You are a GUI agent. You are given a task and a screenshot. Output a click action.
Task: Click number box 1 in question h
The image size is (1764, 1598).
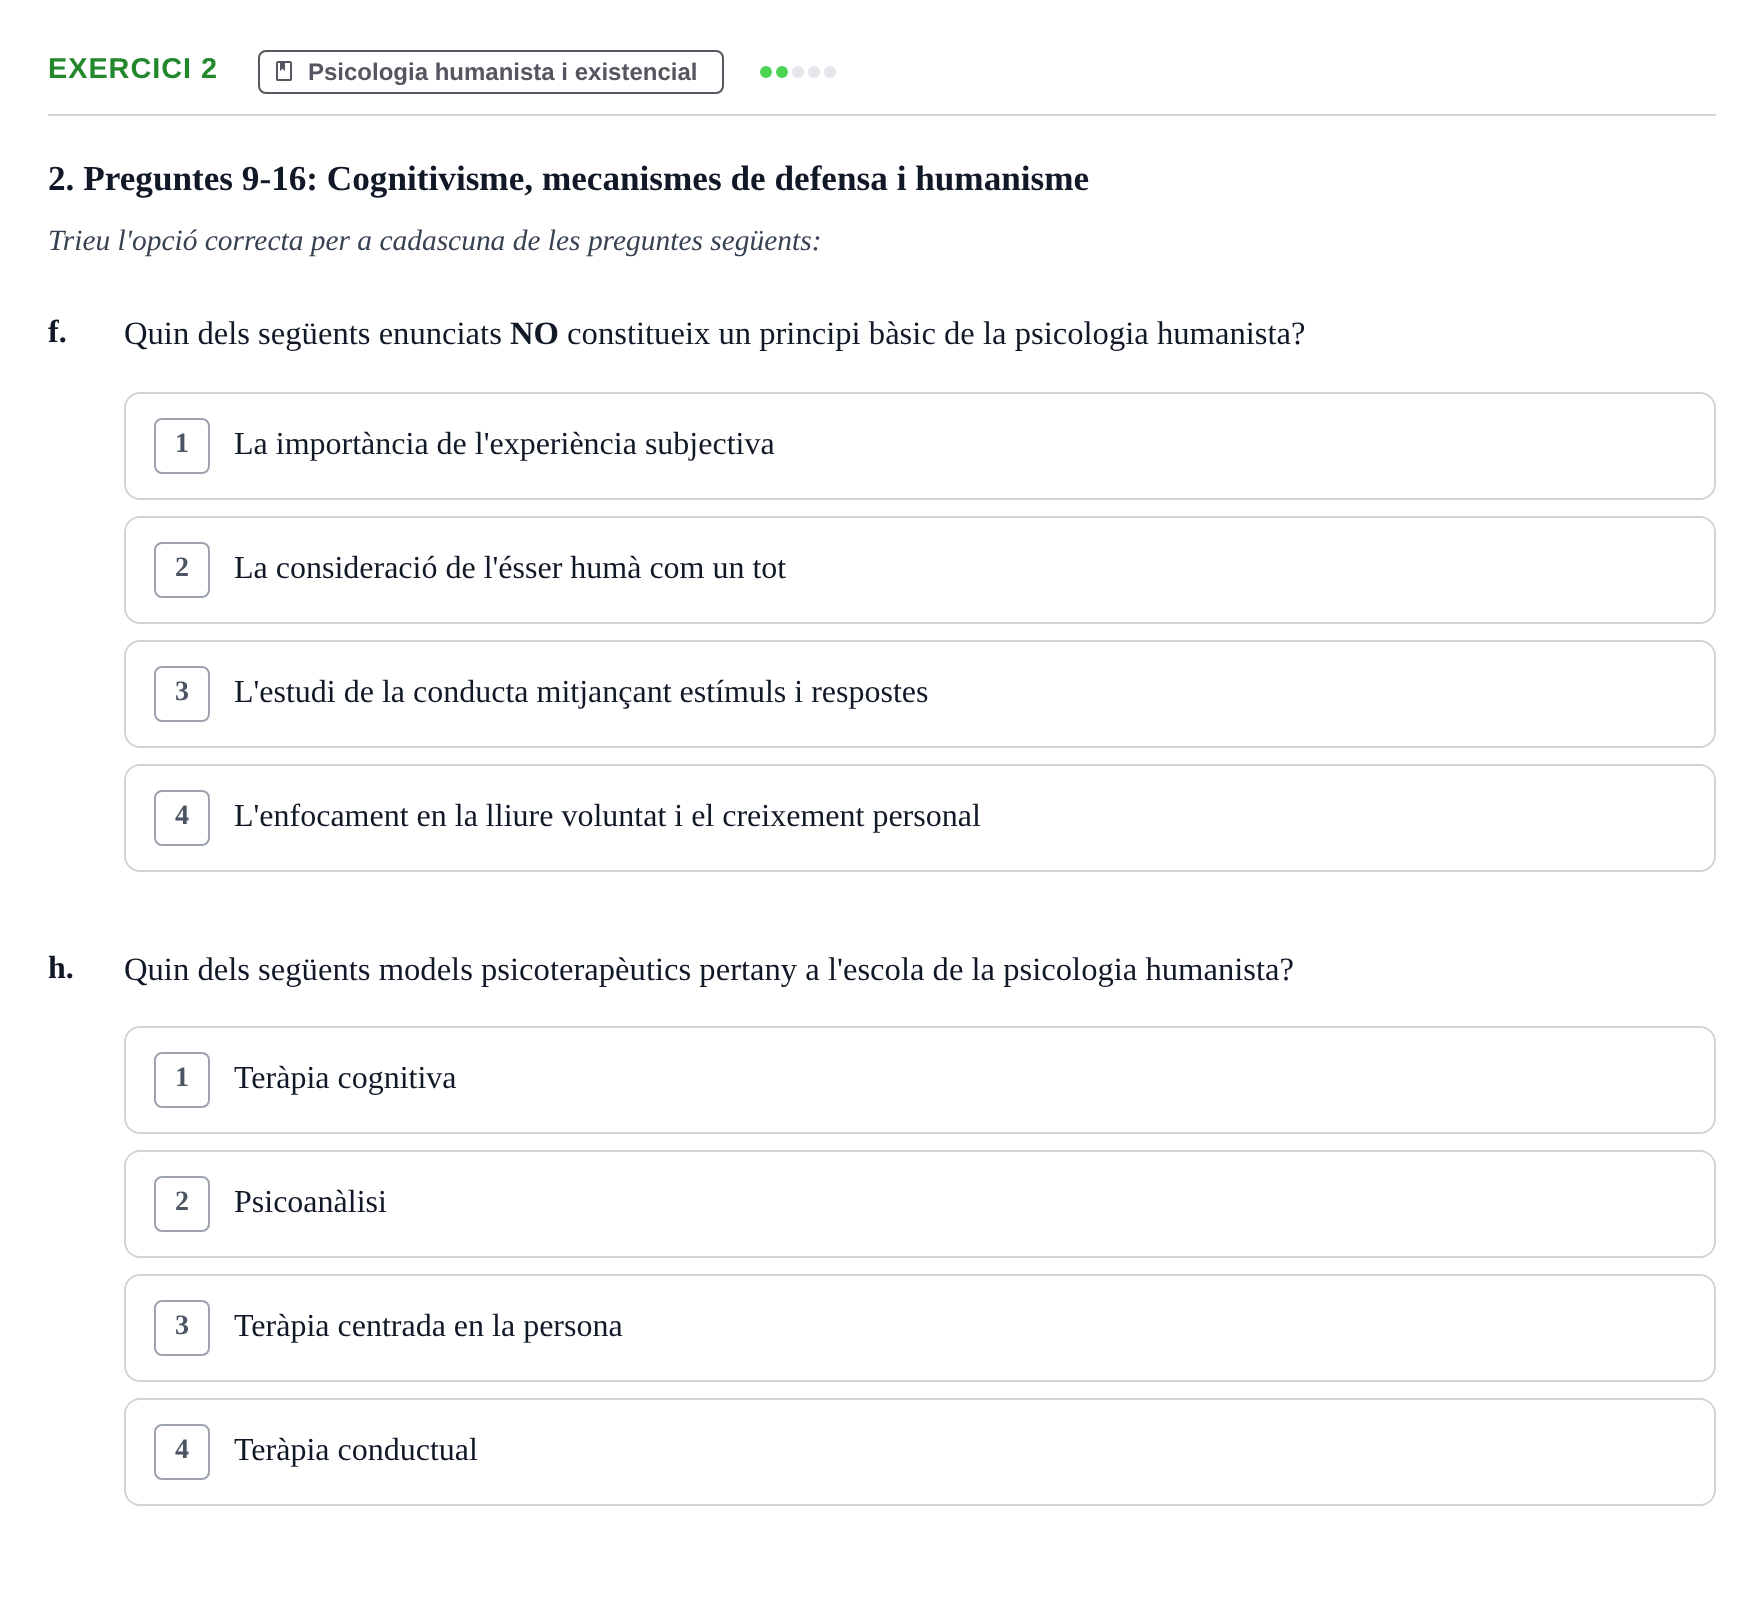(x=182, y=1080)
